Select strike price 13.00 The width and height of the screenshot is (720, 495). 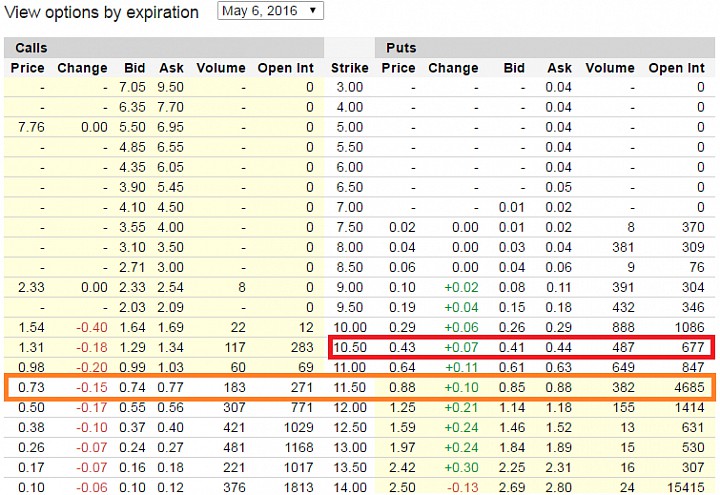pos(349,448)
